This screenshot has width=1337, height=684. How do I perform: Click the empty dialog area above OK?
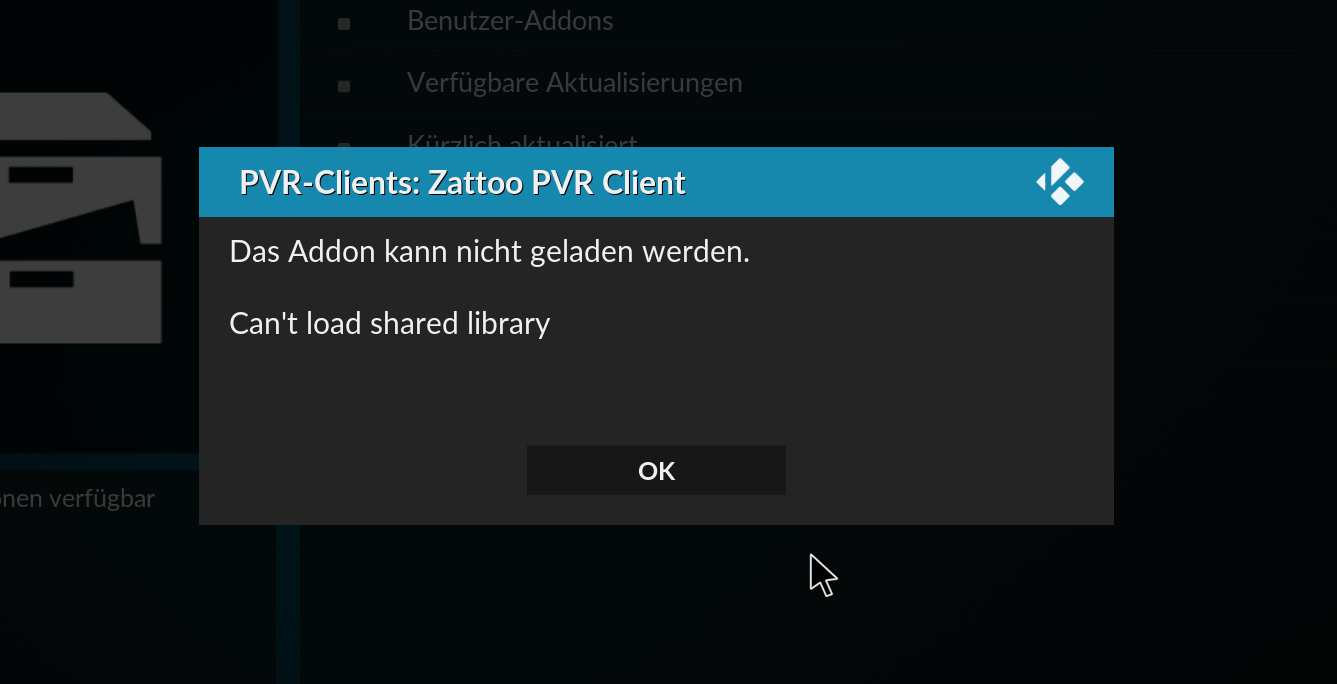coord(656,390)
